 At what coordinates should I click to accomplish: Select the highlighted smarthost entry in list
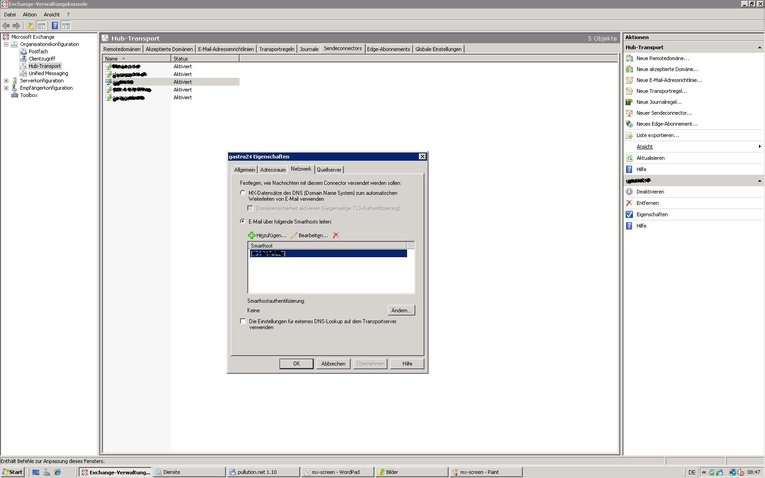[328, 254]
